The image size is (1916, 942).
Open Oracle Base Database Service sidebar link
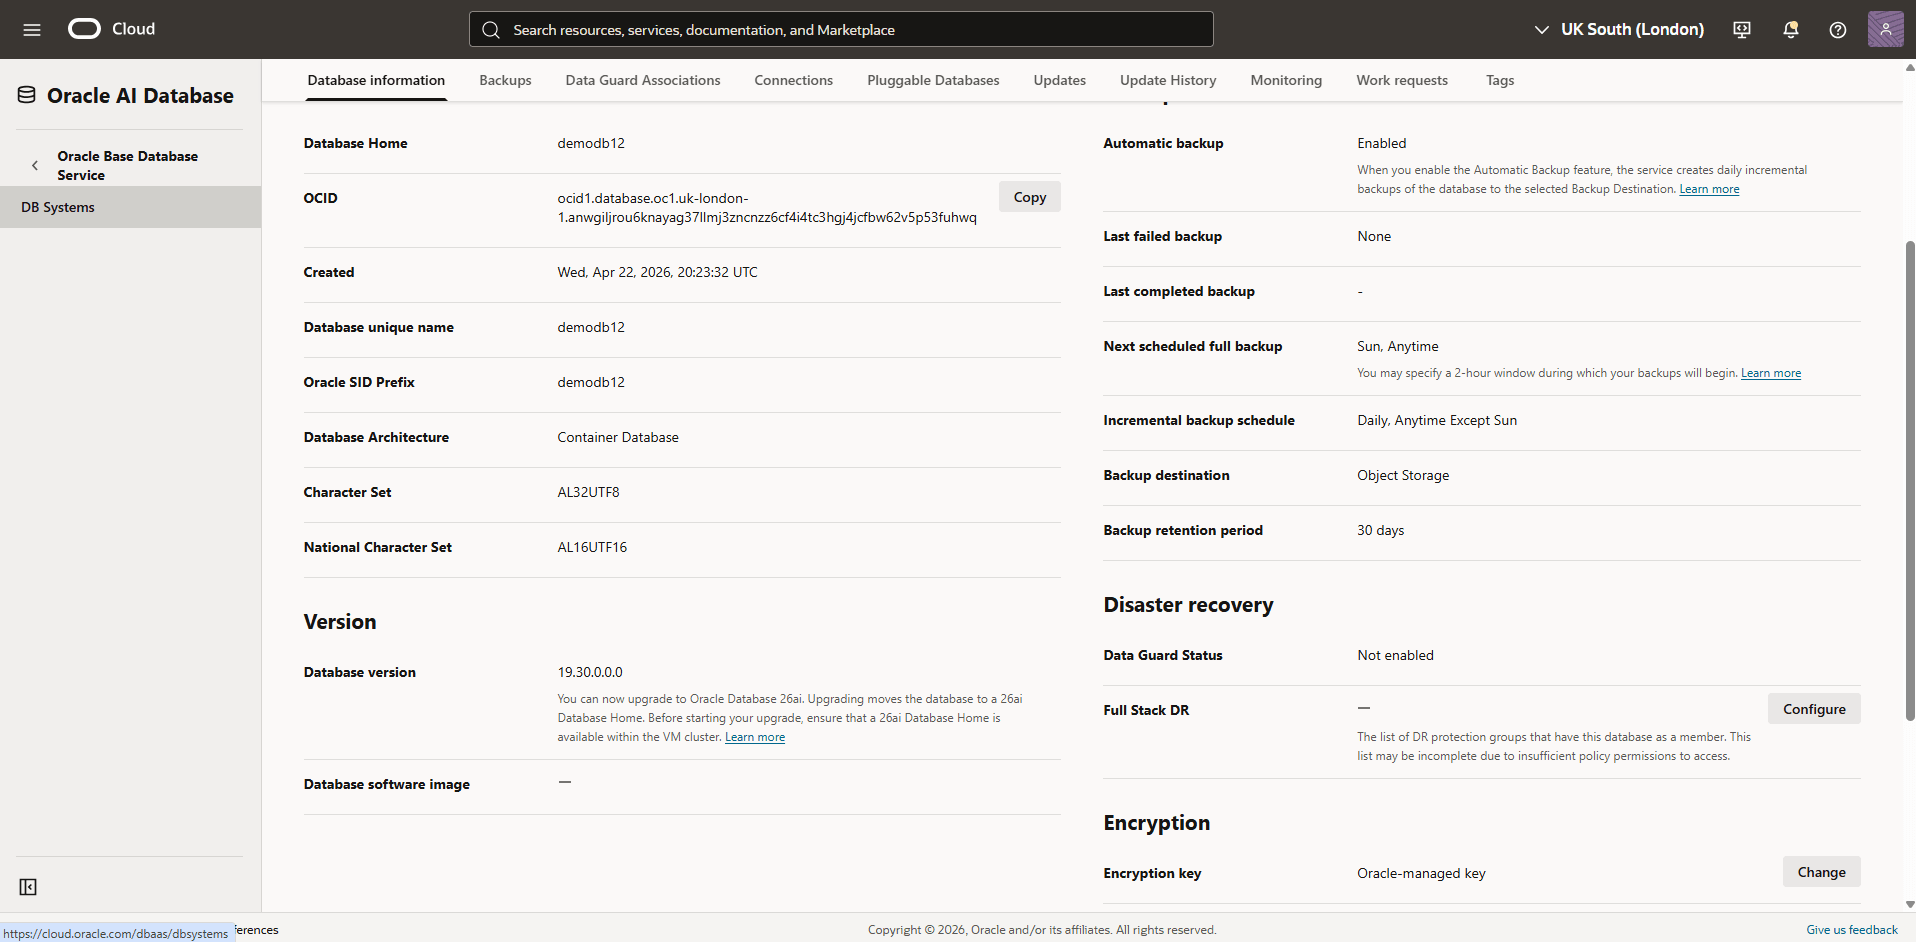tap(127, 165)
